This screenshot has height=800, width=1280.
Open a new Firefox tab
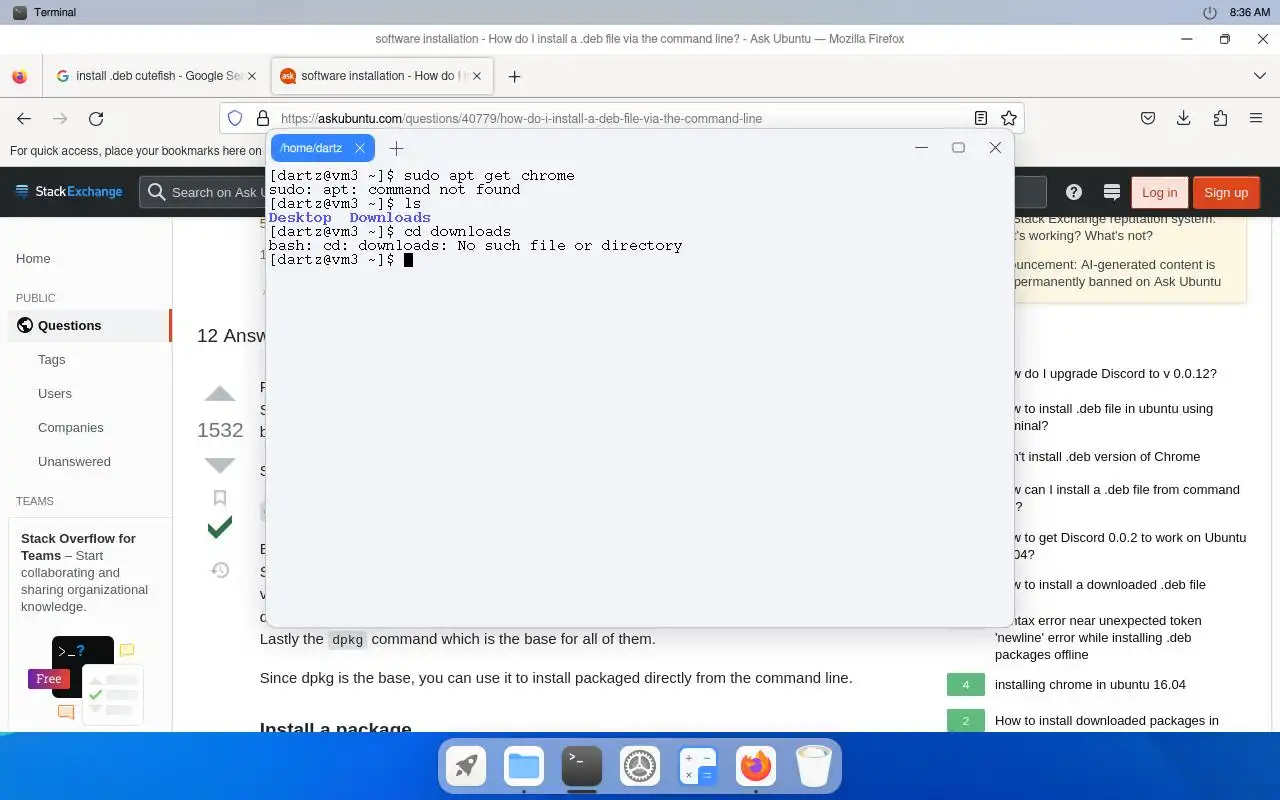click(x=514, y=76)
